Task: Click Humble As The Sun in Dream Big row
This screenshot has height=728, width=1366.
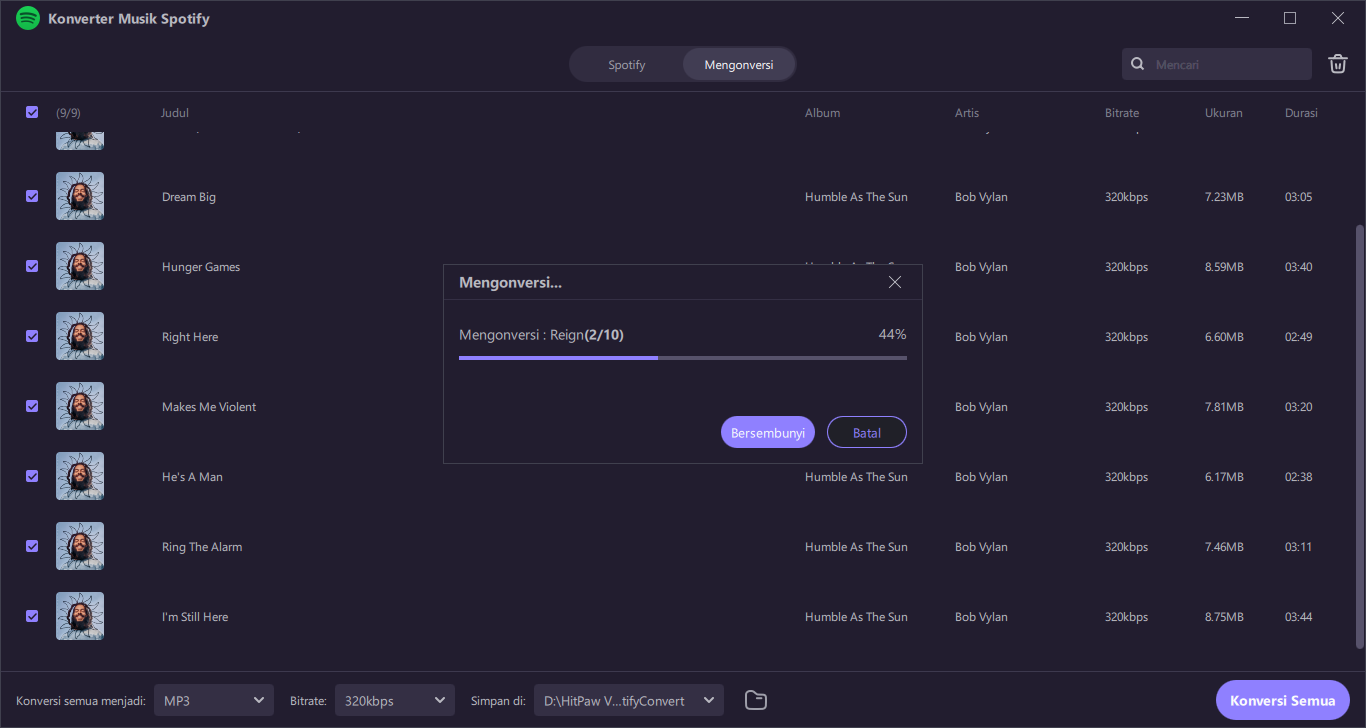Action: point(856,197)
